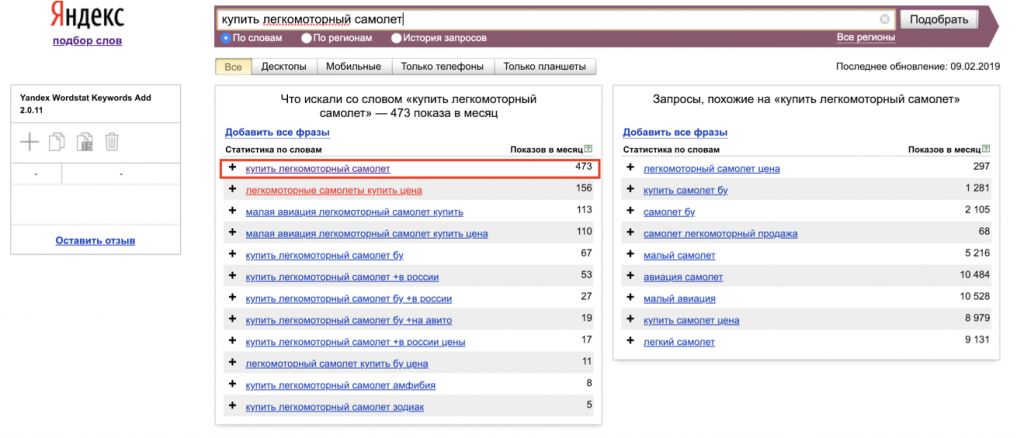Add 'купить легкомоторный самолет бу +на авито' via plus
Screen dimensions: 1024x438
point(232,319)
